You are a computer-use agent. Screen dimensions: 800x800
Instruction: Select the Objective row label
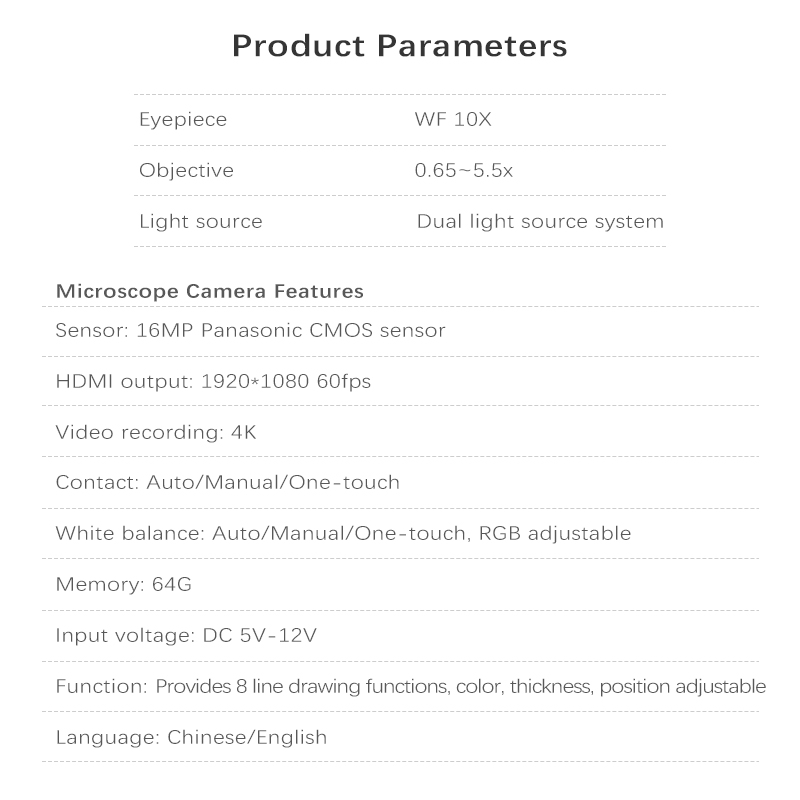186,170
